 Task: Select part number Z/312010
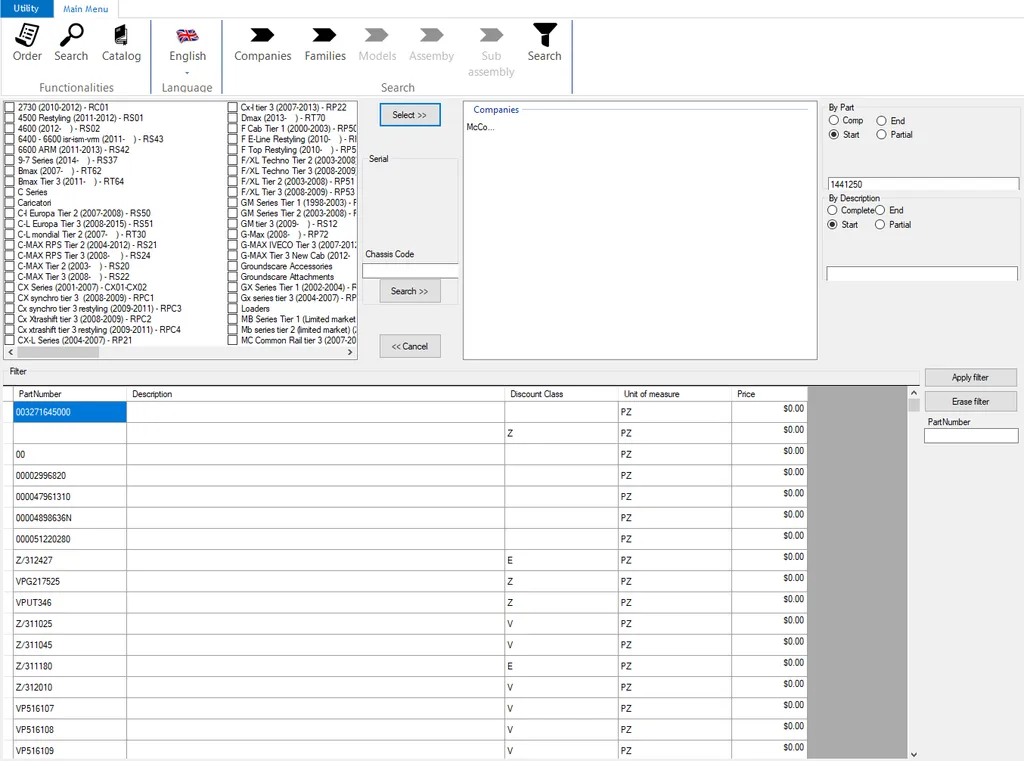click(x=70, y=687)
